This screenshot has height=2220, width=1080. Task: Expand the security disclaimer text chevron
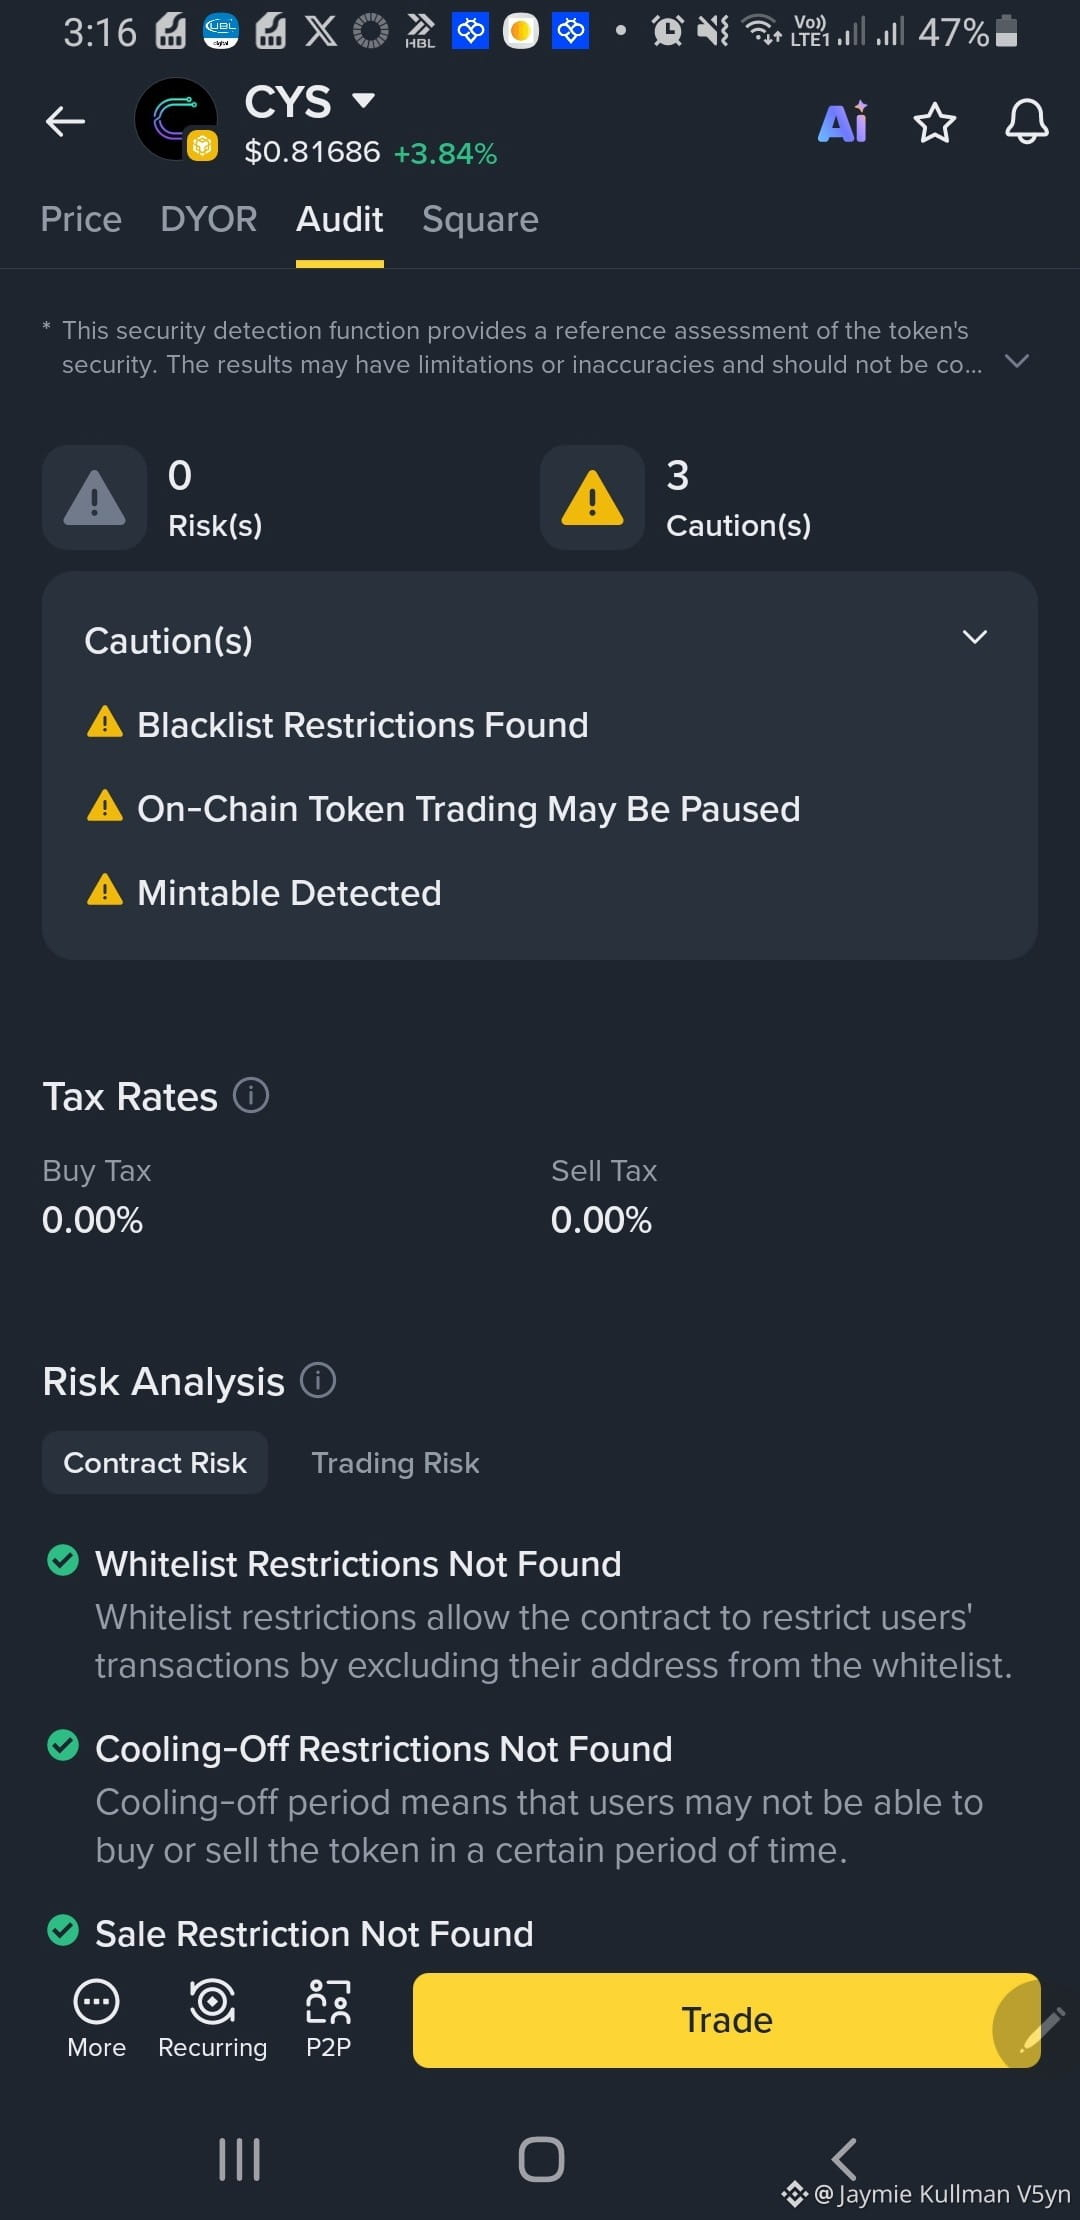(x=1017, y=361)
